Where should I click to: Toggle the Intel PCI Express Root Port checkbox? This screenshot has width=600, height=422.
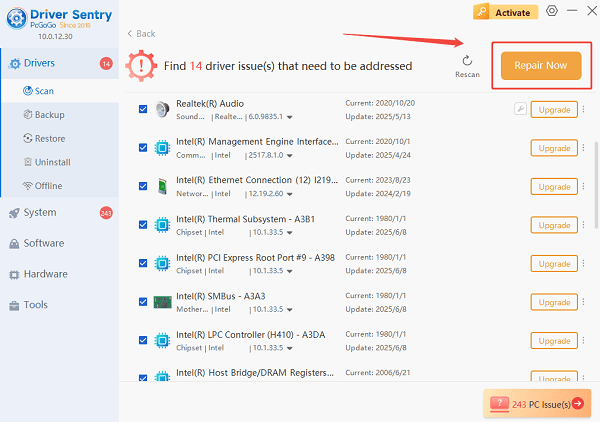coord(143,264)
